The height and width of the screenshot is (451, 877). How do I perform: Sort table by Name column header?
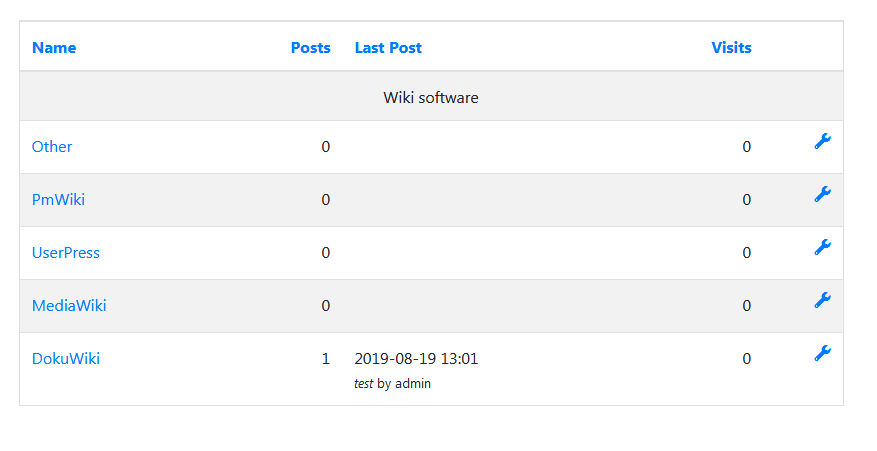coord(54,48)
